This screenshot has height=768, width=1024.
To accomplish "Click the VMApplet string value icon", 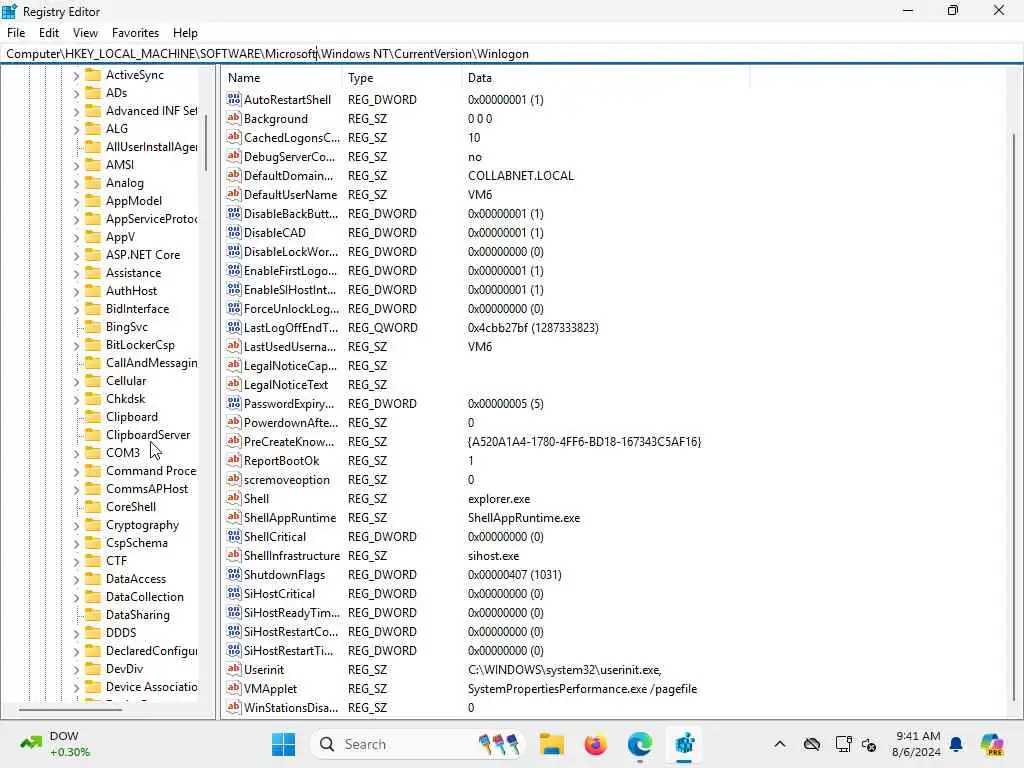I will point(234,688).
